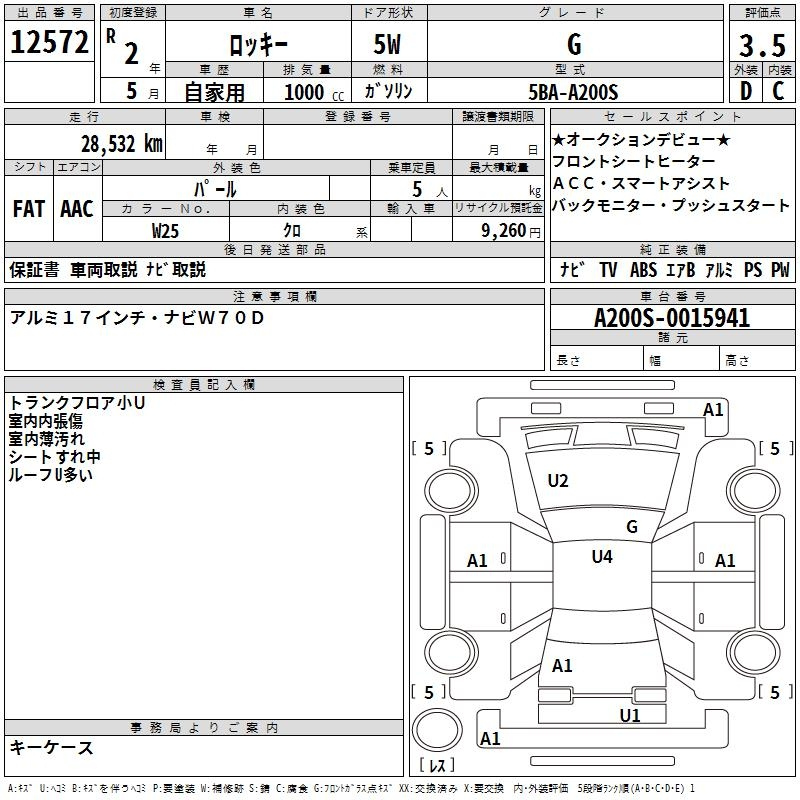Select the chassis number A200S-0015941
The width and height of the screenshot is (800, 800).
tap(672, 318)
